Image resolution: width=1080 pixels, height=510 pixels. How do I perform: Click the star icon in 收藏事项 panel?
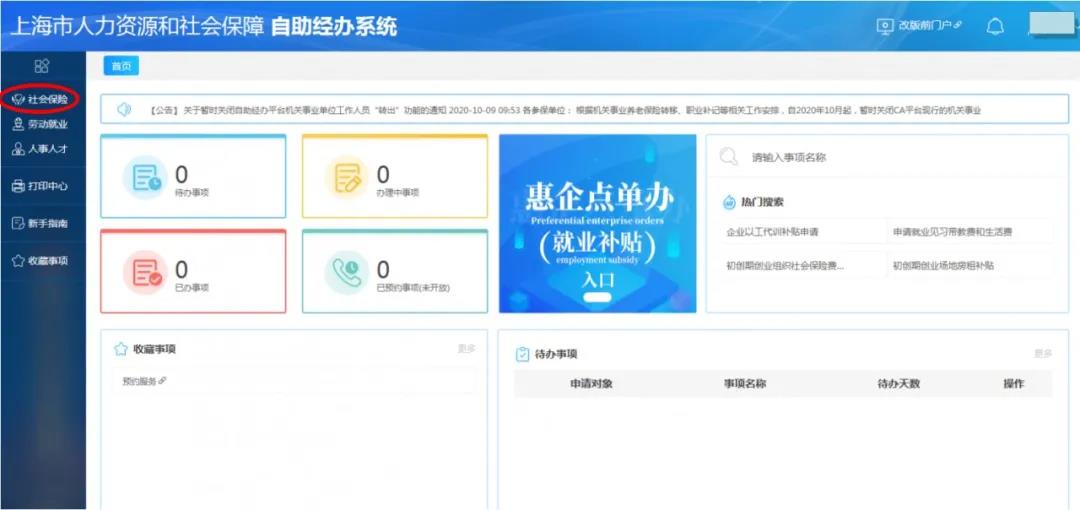[121, 349]
